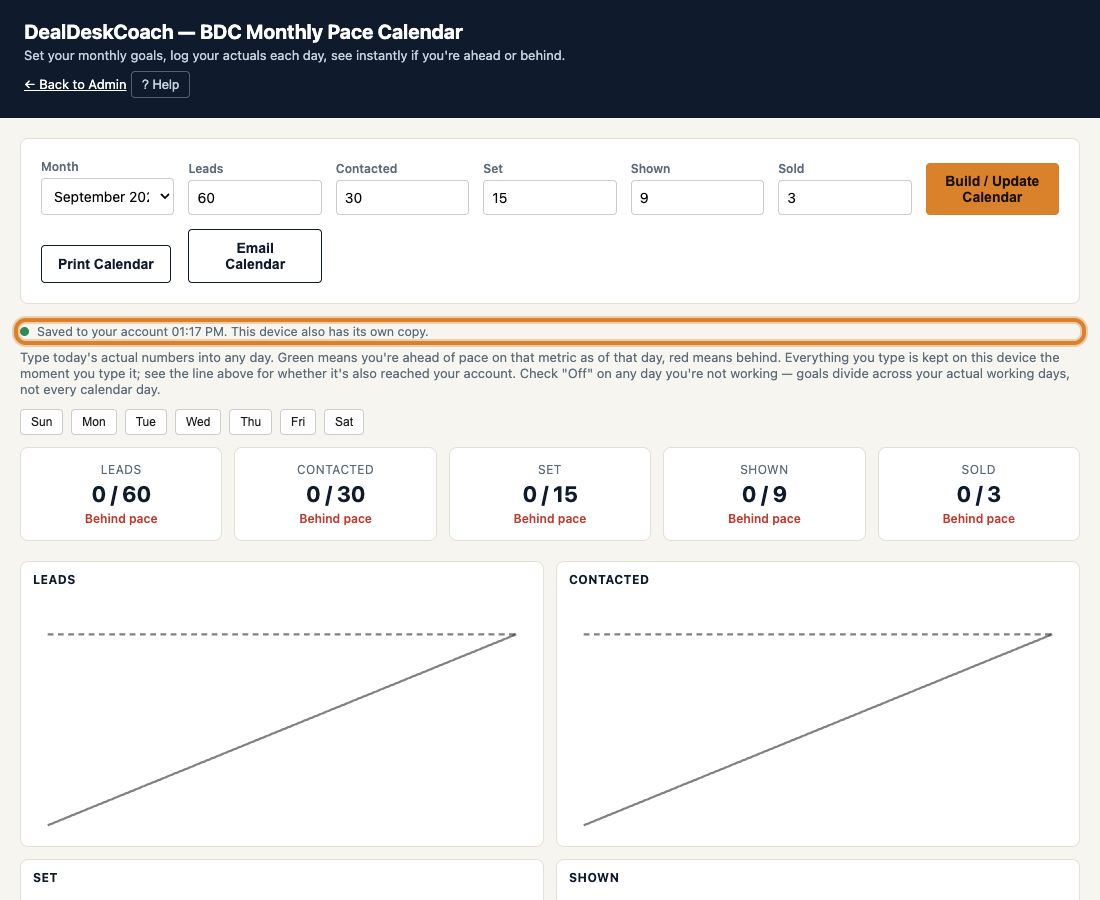This screenshot has height=900, width=1100.
Task: Click the DealDeskCoach page title
Action: (x=243, y=32)
